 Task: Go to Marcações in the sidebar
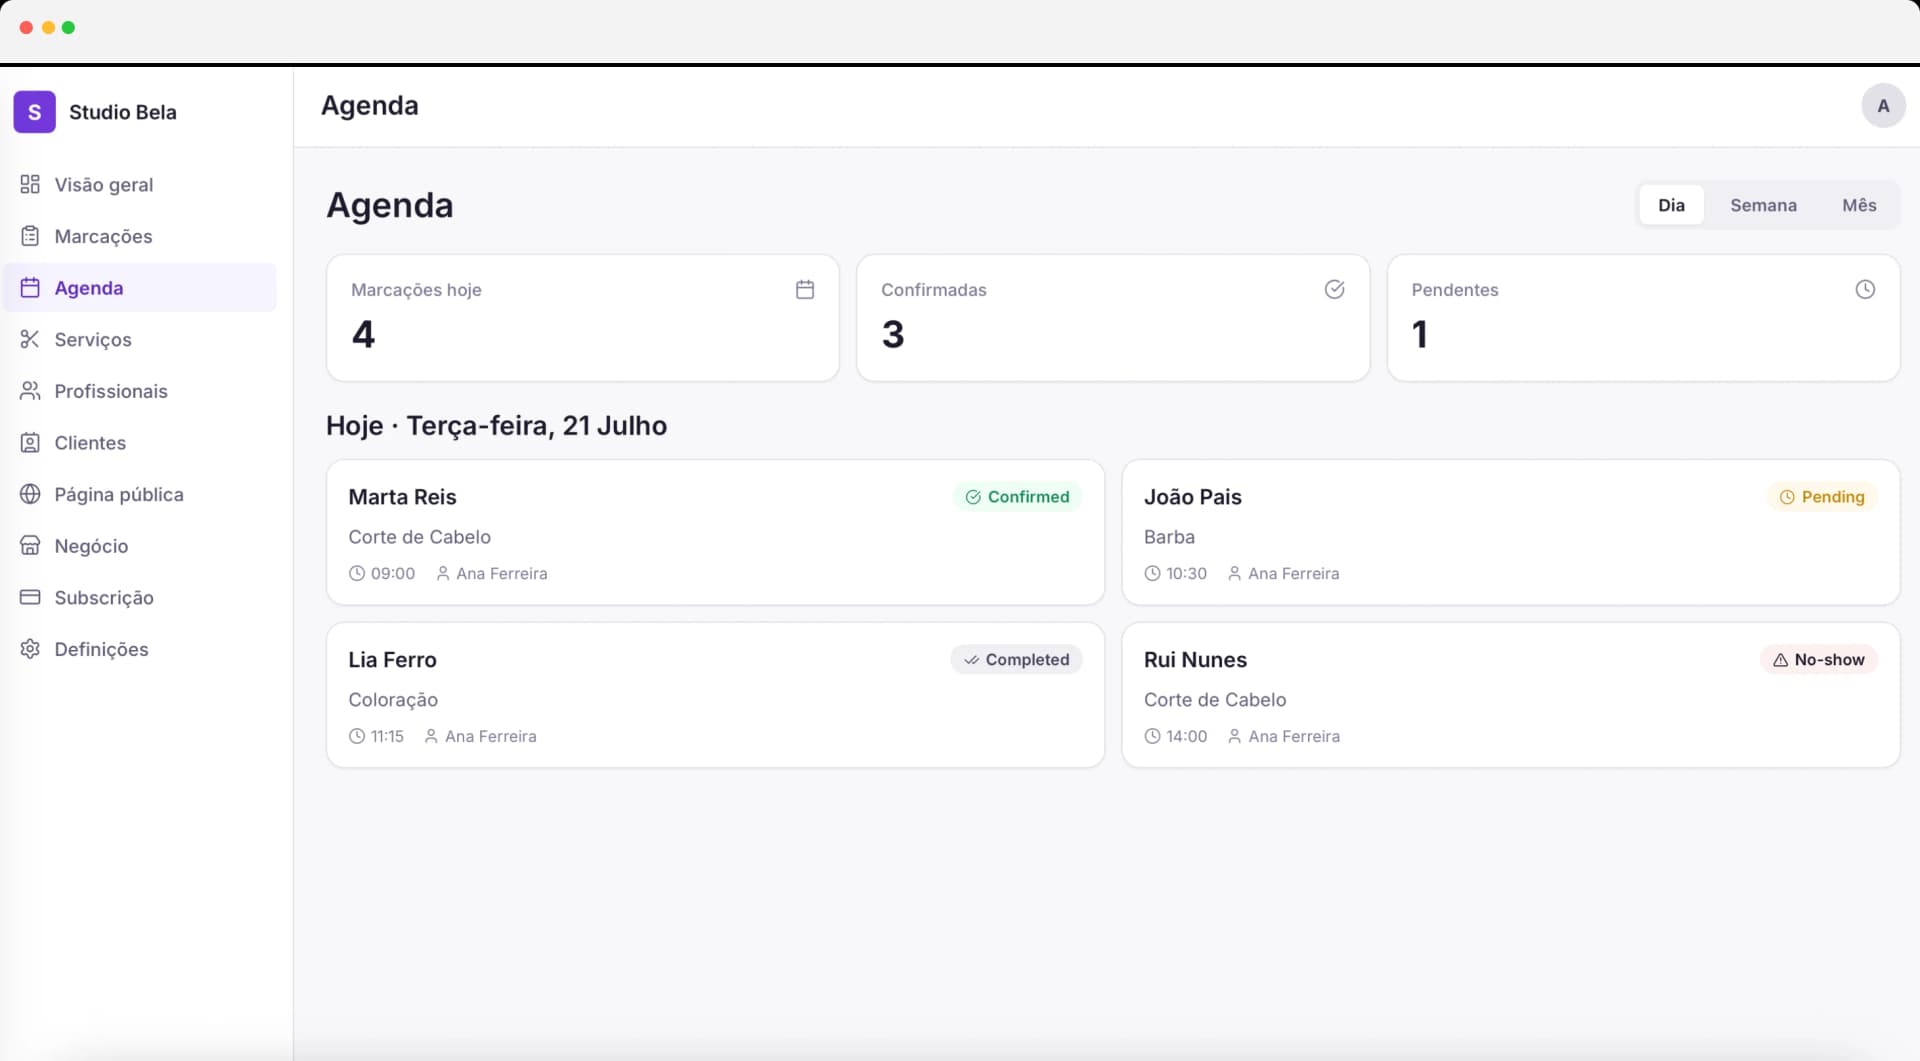coord(140,236)
